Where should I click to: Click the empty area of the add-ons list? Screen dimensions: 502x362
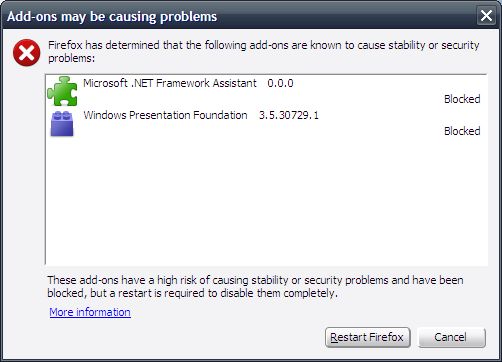coord(266,202)
